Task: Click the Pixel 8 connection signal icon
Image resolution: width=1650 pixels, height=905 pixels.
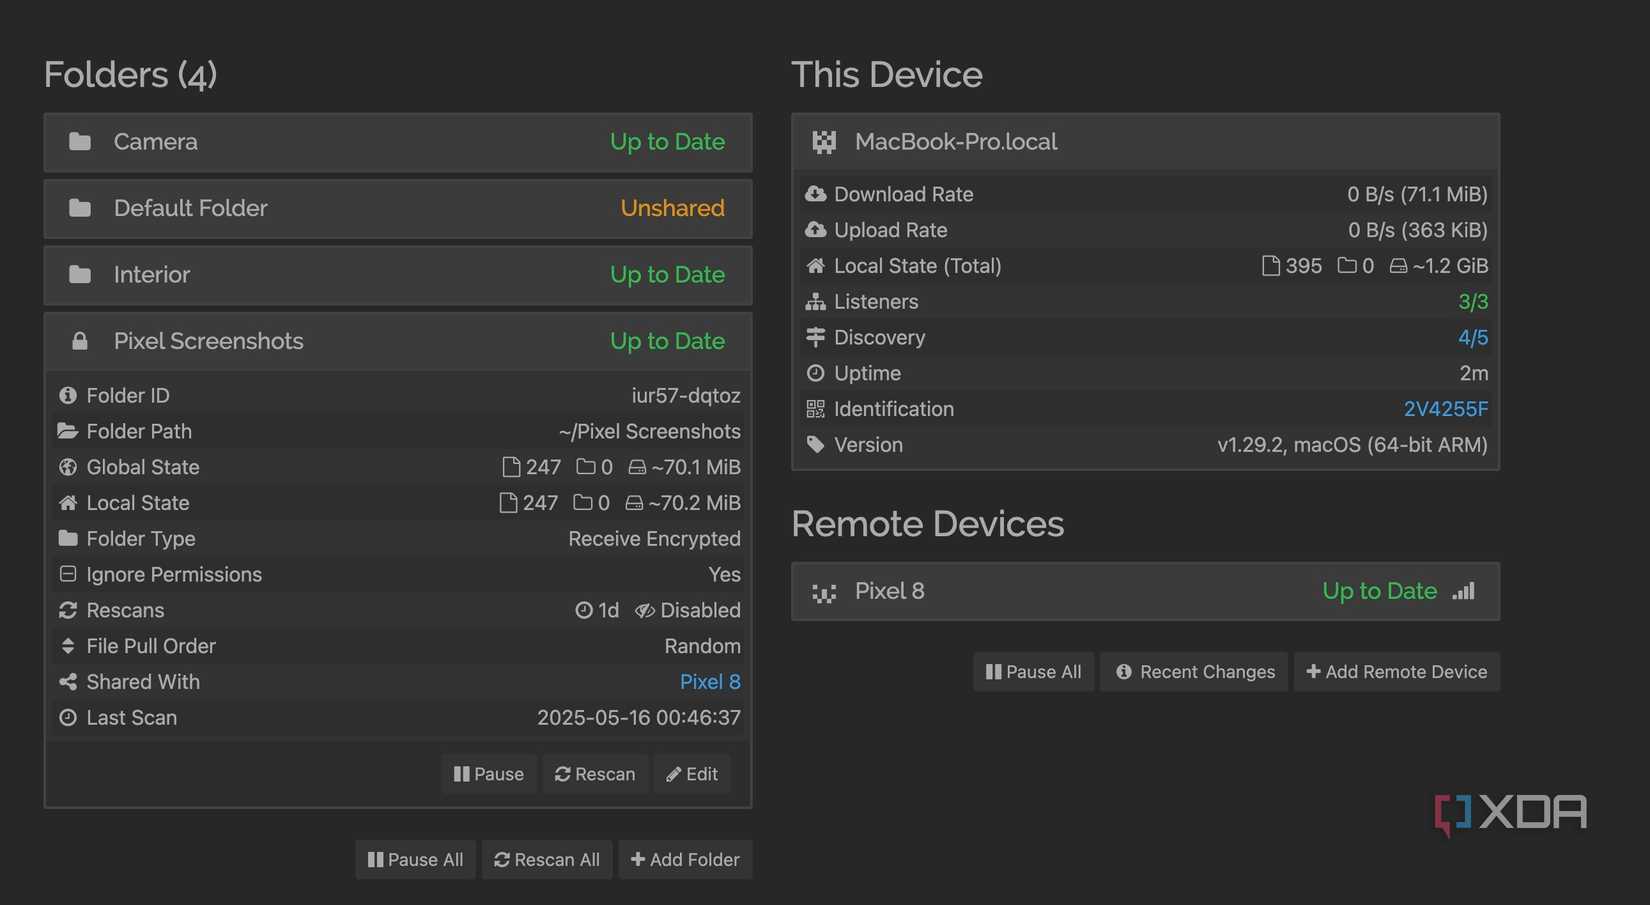Action: [x=1464, y=591]
